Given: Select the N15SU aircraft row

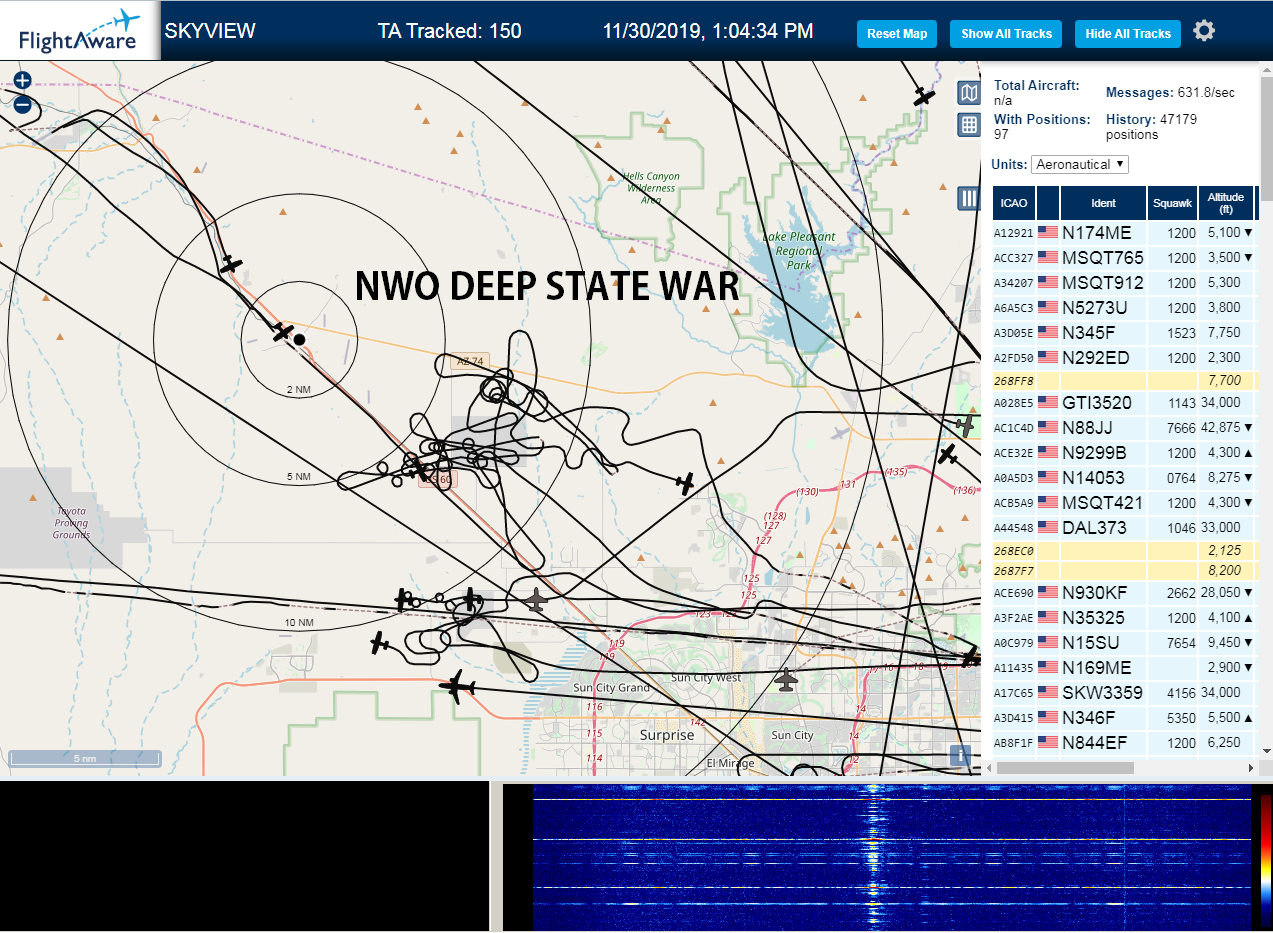Looking at the screenshot, I should 1125,643.
